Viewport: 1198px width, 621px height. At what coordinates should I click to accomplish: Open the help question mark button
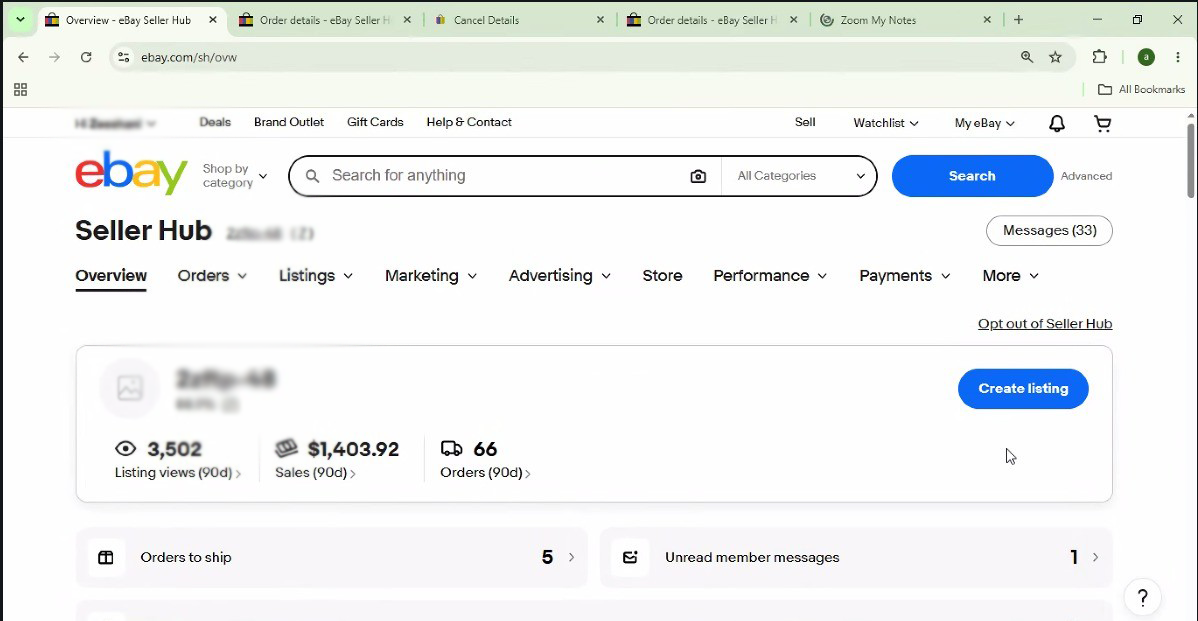(1142, 597)
